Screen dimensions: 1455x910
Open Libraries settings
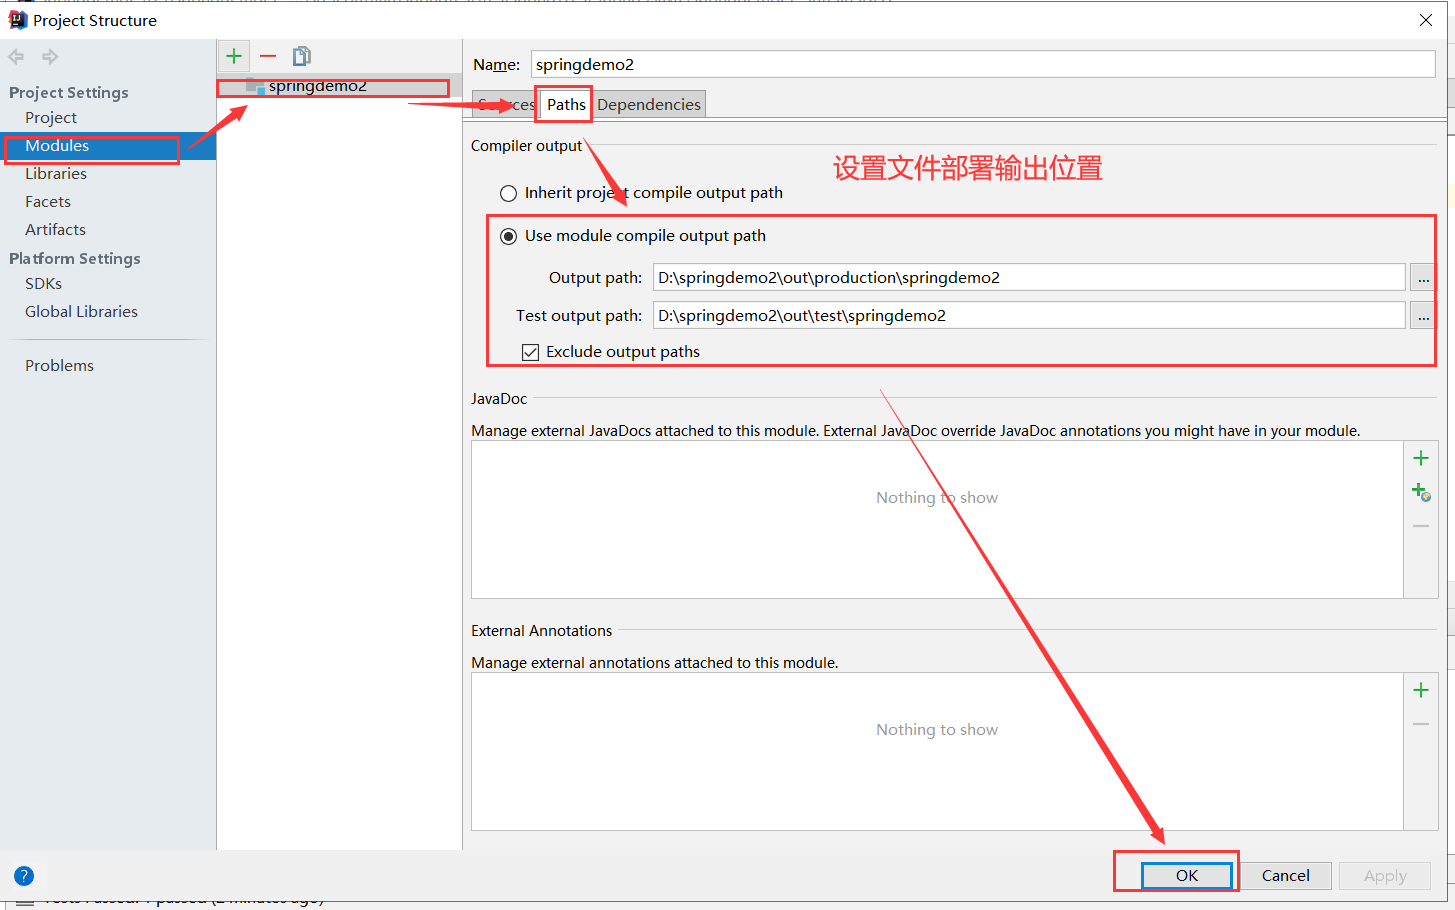(x=56, y=173)
